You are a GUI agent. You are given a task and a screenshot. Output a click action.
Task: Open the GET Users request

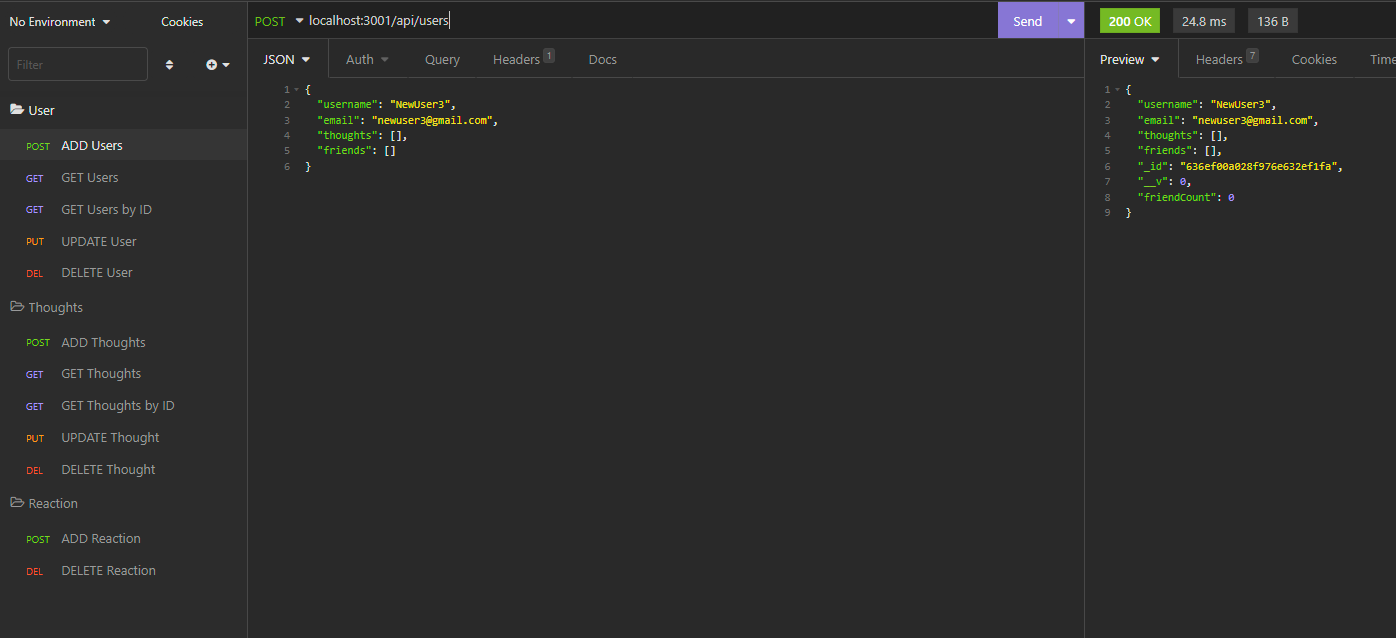coord(90,177)
